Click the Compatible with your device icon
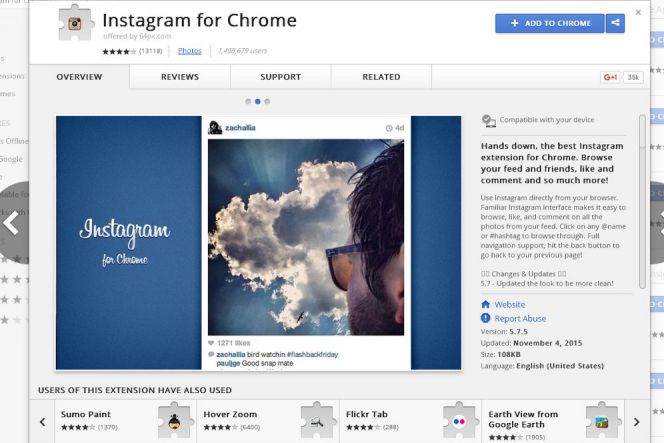This screenshot has width=664, height=443. (489, 121)
